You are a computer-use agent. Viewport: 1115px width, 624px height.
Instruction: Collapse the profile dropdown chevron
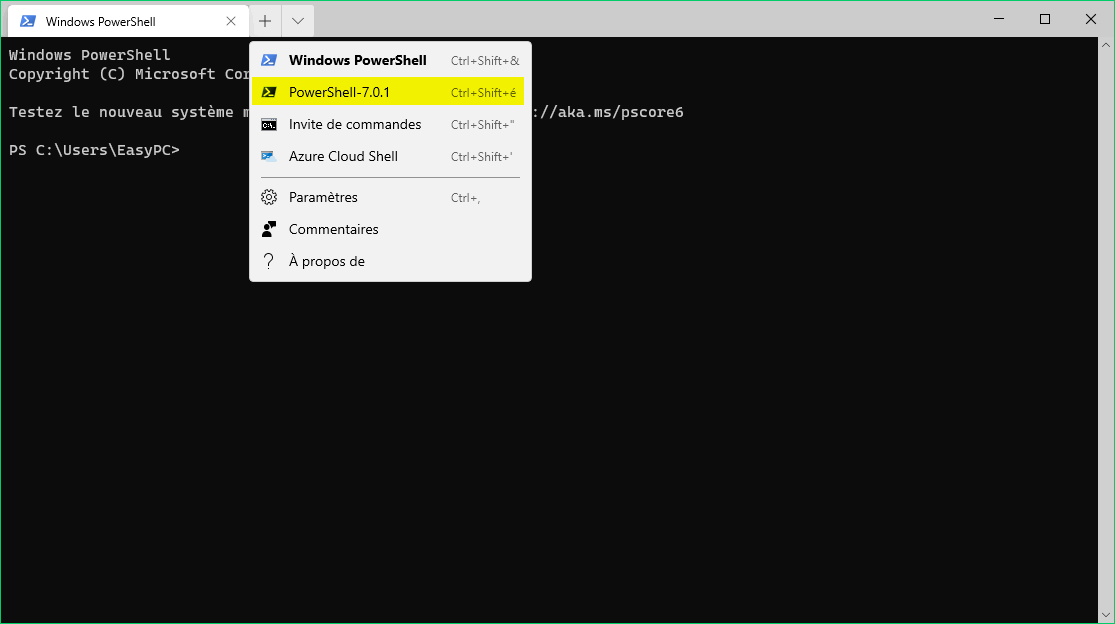click(298, 21)
